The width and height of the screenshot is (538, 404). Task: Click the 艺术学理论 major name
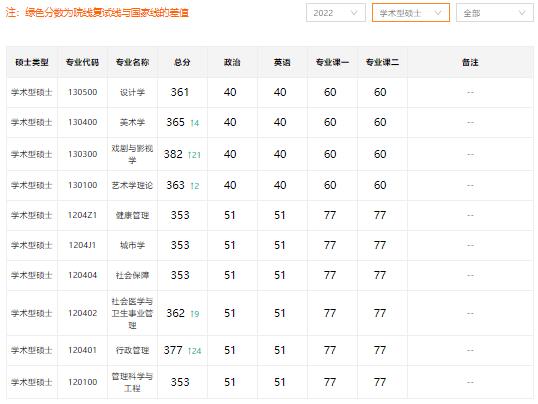point(132,185)
